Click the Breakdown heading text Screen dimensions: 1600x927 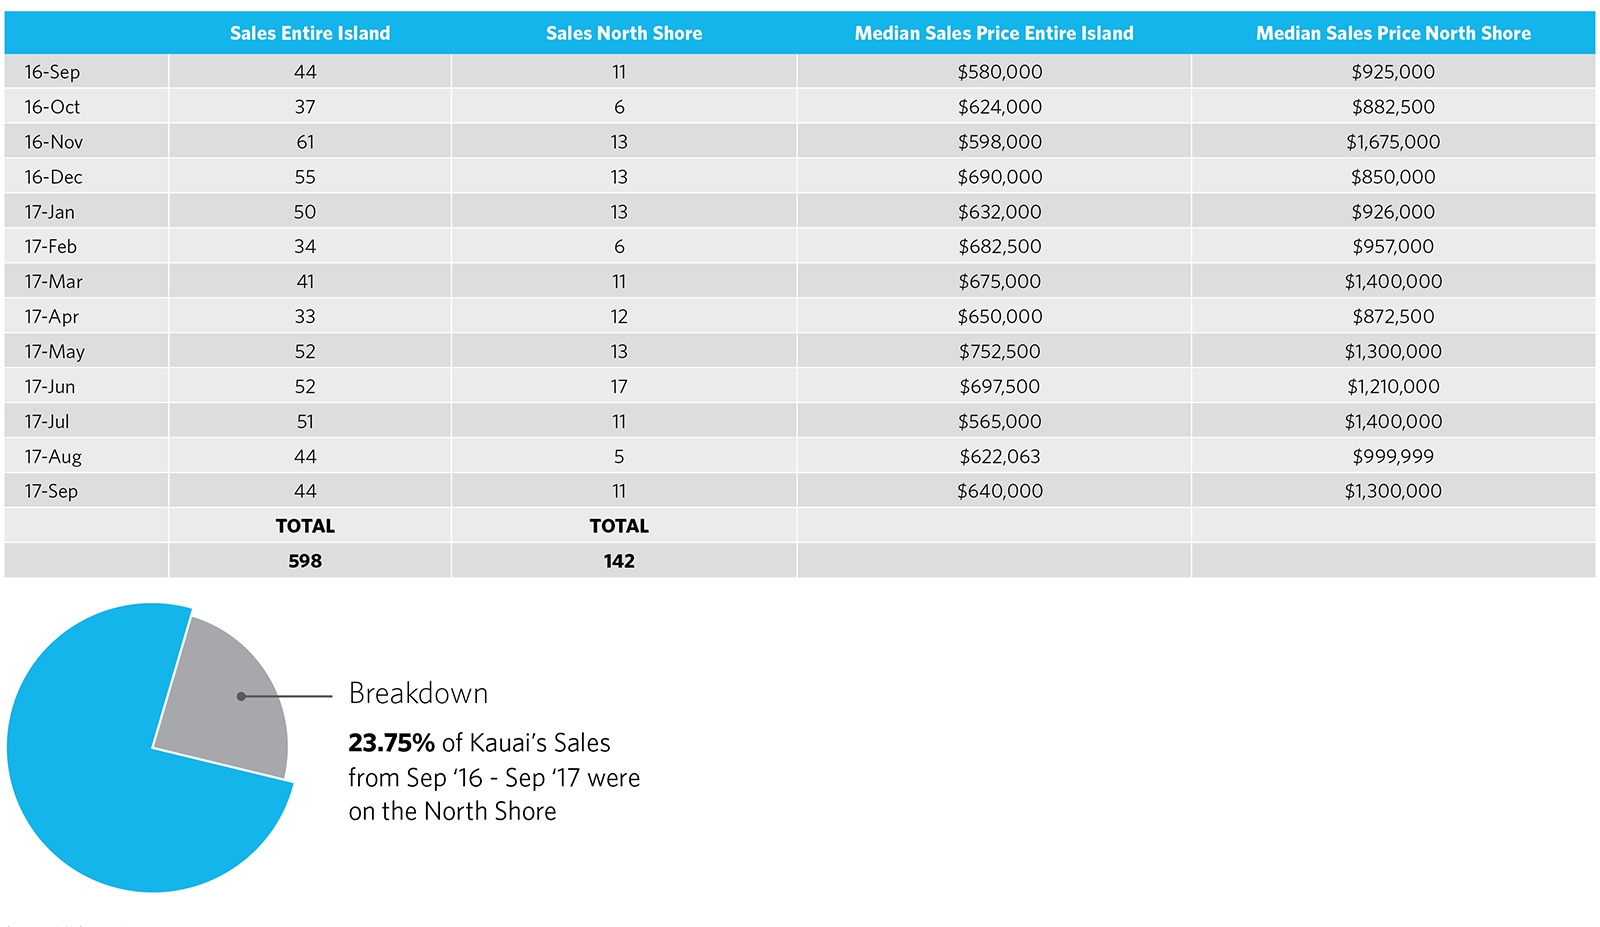point(418,693)
